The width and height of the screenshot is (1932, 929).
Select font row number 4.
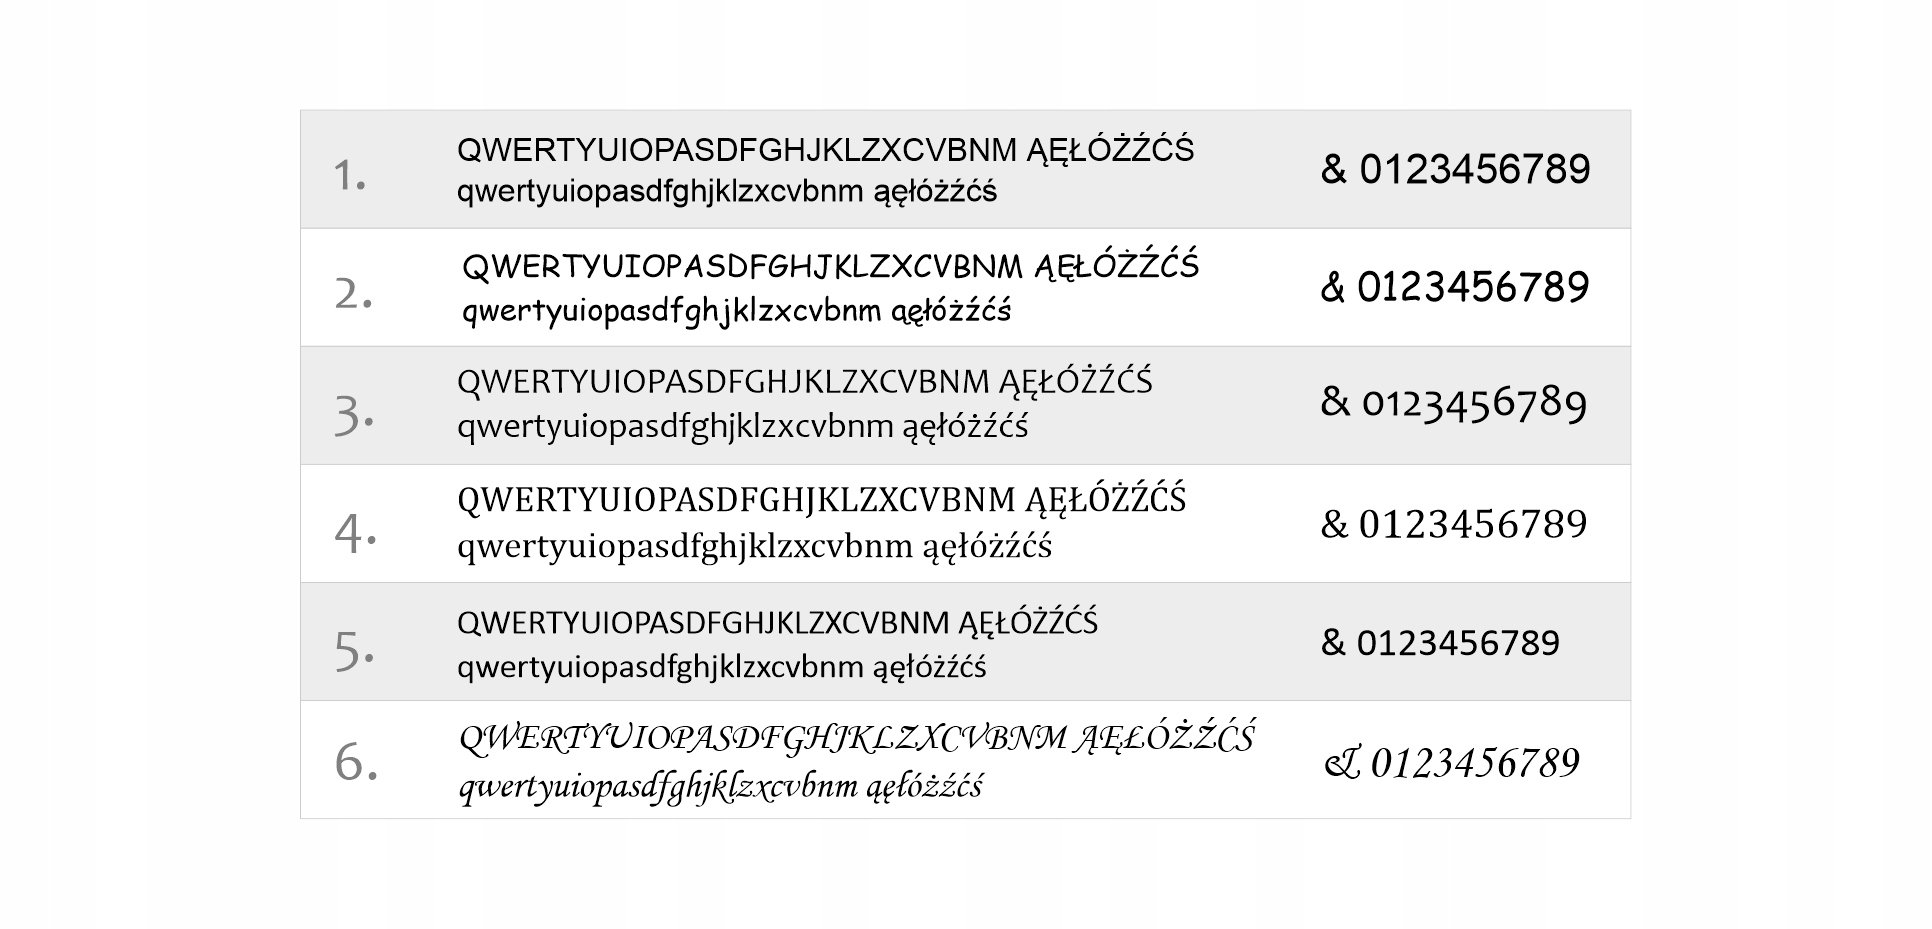tap(965, 523)
